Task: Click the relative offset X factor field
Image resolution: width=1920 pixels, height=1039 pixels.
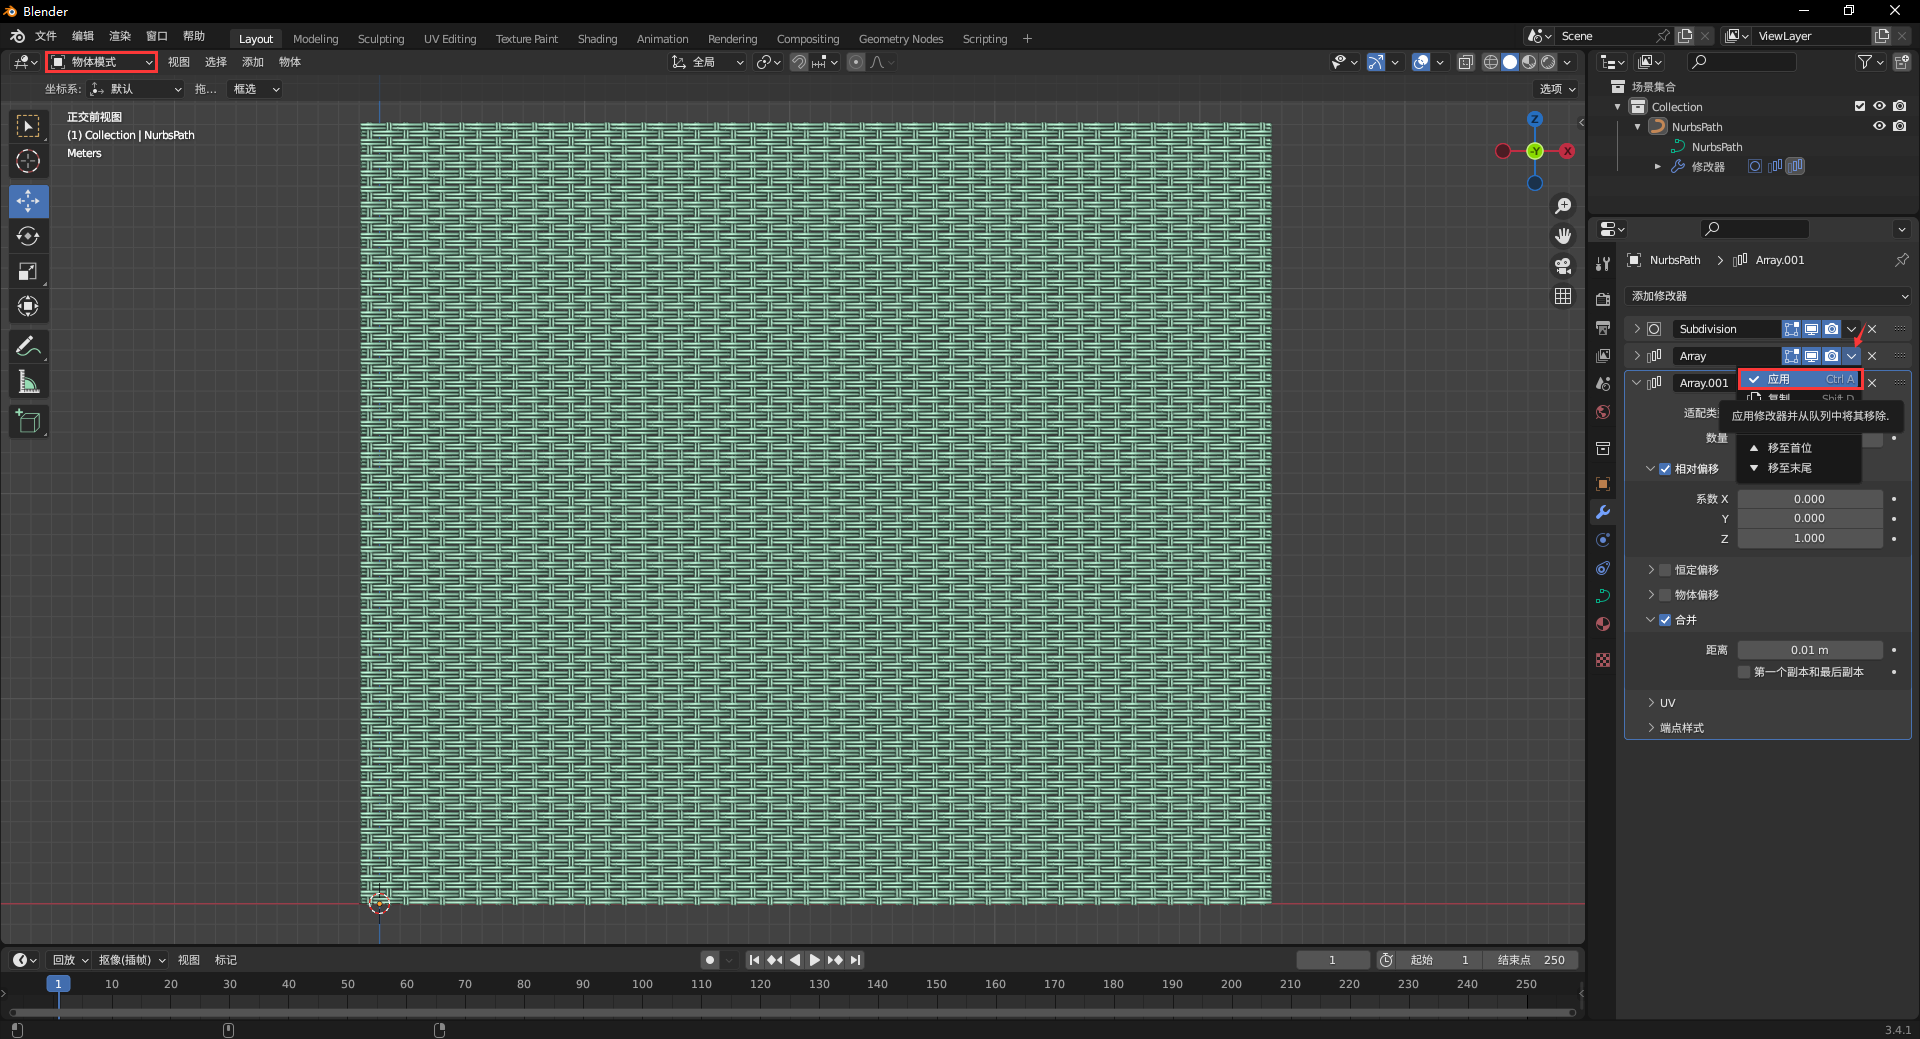Action: point(1810,499)
